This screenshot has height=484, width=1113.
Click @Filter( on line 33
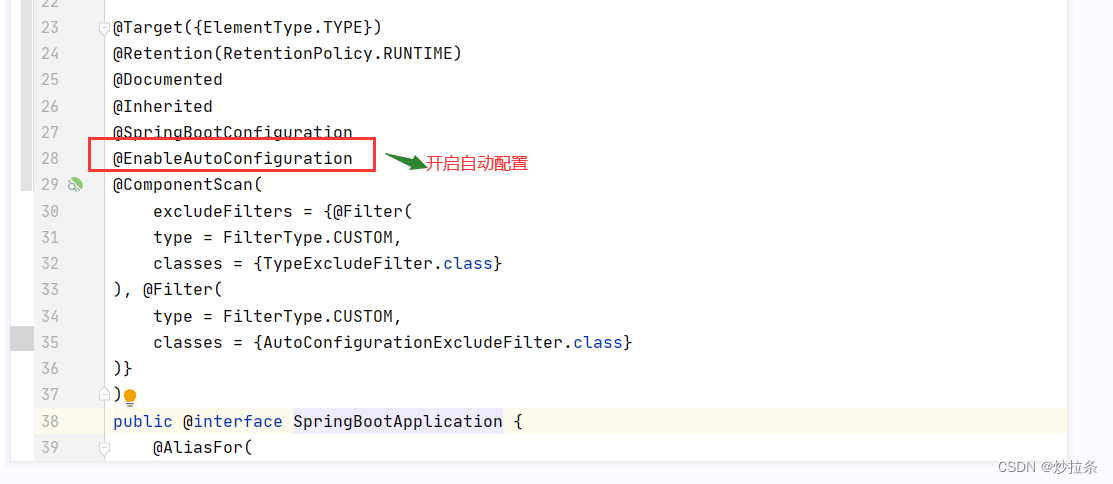pyautogui.click(x=182, y=290)
